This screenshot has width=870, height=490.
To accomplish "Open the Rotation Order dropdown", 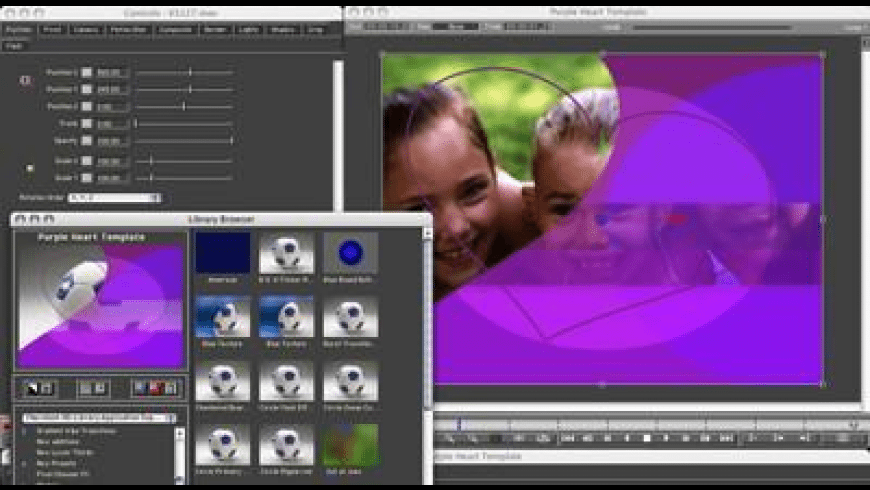I will (114, 198).
